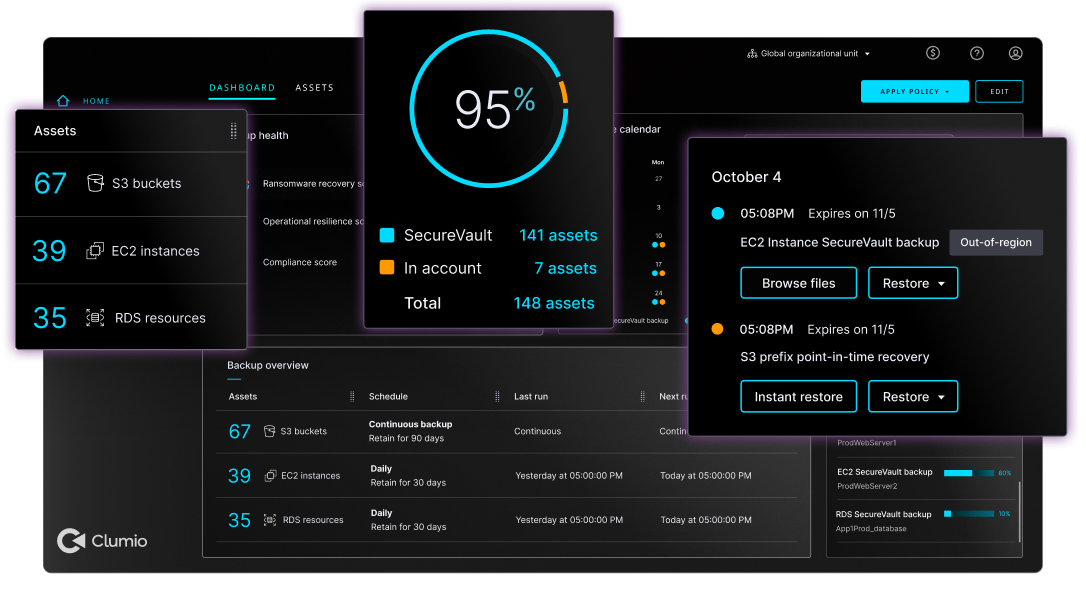Open Global organizational unit dropdown
This screenshot has height=595, width=1086.
809,54
